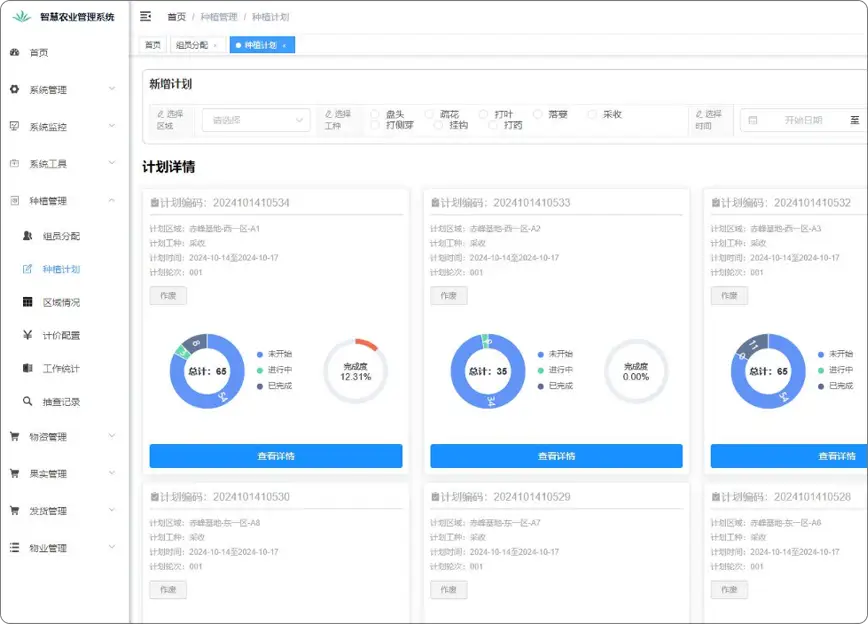Viewport: 868px width, 624px height.
Task: Open details with first card's 查看详情 button
Action: coord(277,456)
